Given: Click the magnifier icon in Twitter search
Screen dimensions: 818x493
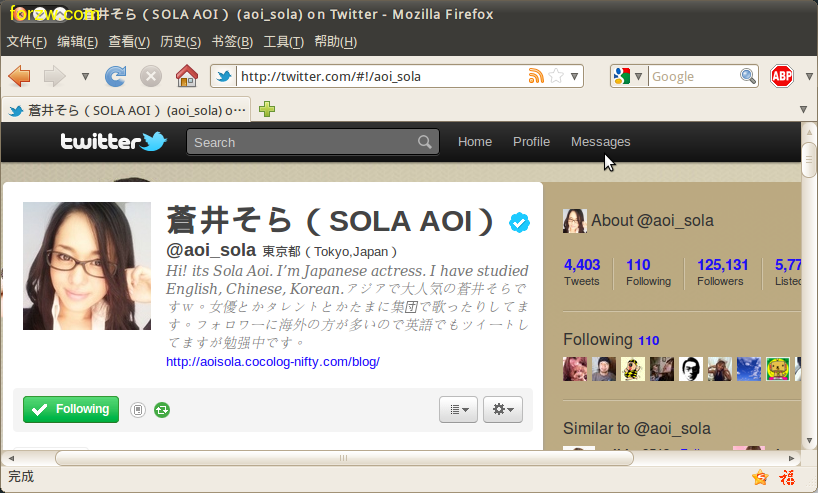Looking at the screenshot, I should pos(425,142).
